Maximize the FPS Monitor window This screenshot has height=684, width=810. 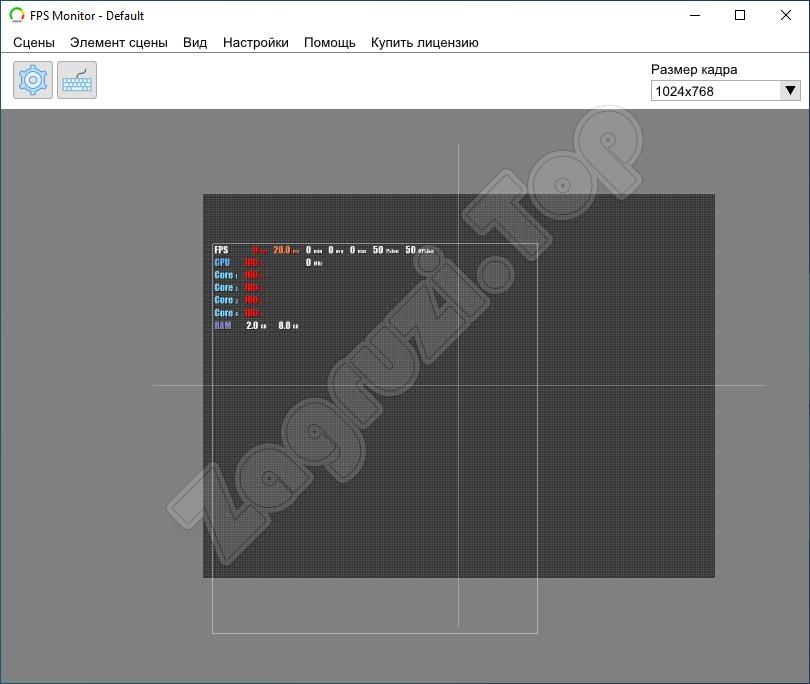pos(740,15)
